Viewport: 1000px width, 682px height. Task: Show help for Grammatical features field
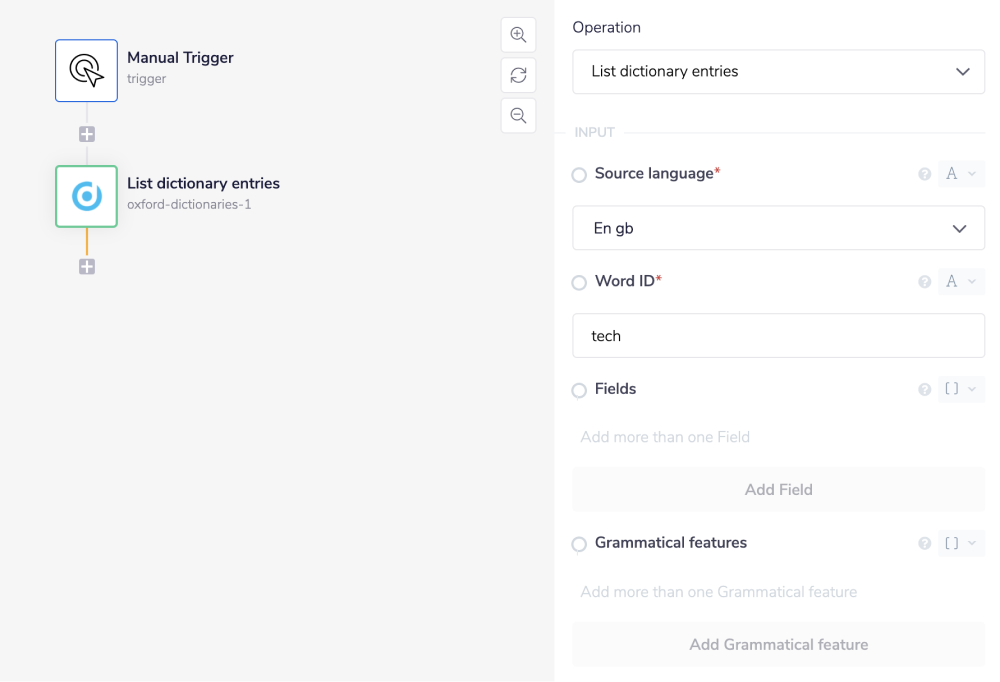(925, 544)
